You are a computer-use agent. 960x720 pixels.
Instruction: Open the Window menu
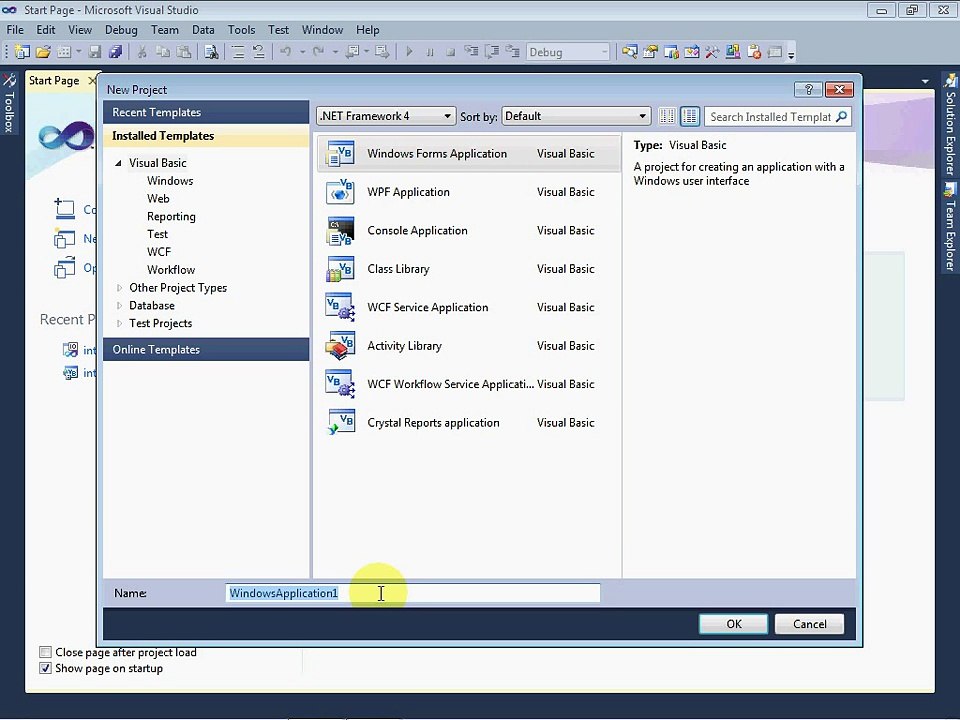[x=322, y=30]
